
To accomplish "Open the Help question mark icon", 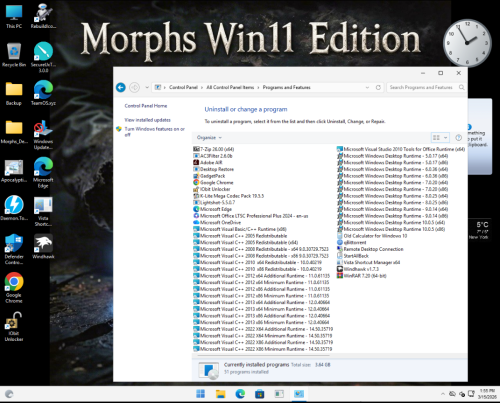I will pos(459,137).
